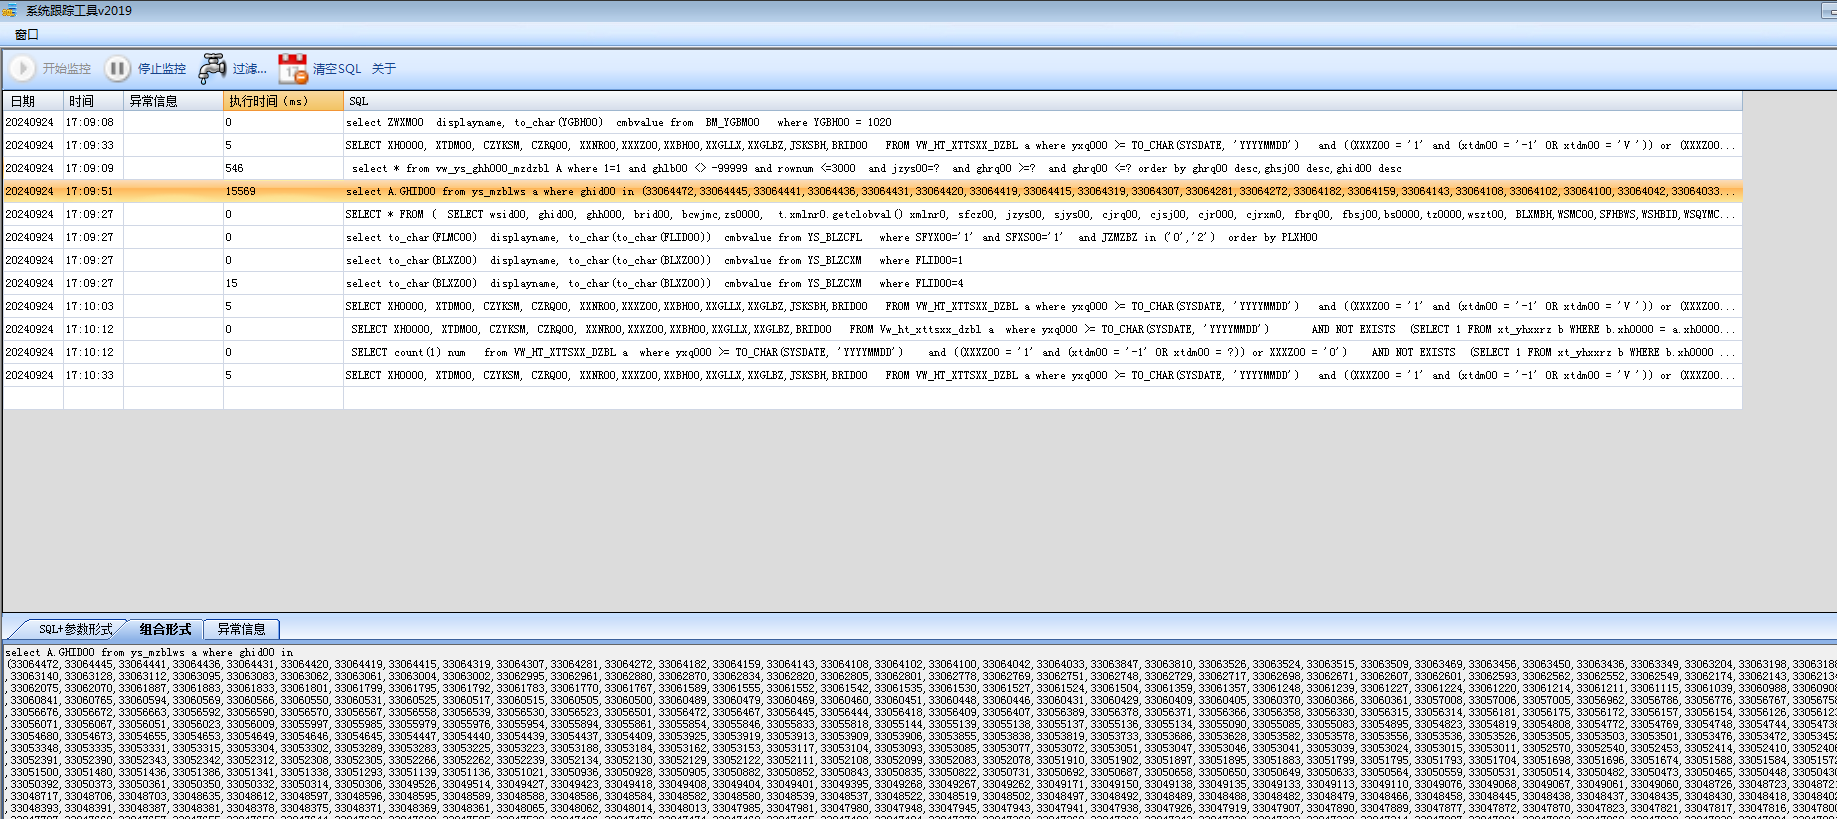Click the 17:10:33 time cell
This screenshot has height=819, width=1837.
[93, 375]
